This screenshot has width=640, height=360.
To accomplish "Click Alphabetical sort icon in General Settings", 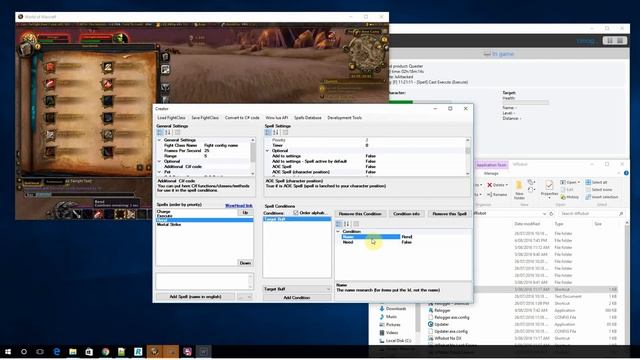I will pyautogui.click(x=168, y=133).
